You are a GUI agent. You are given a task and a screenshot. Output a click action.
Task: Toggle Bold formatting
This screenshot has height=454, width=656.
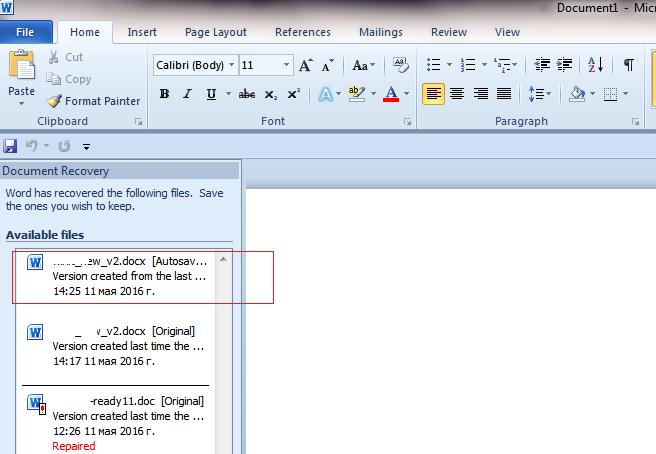(x=164, y=95)
